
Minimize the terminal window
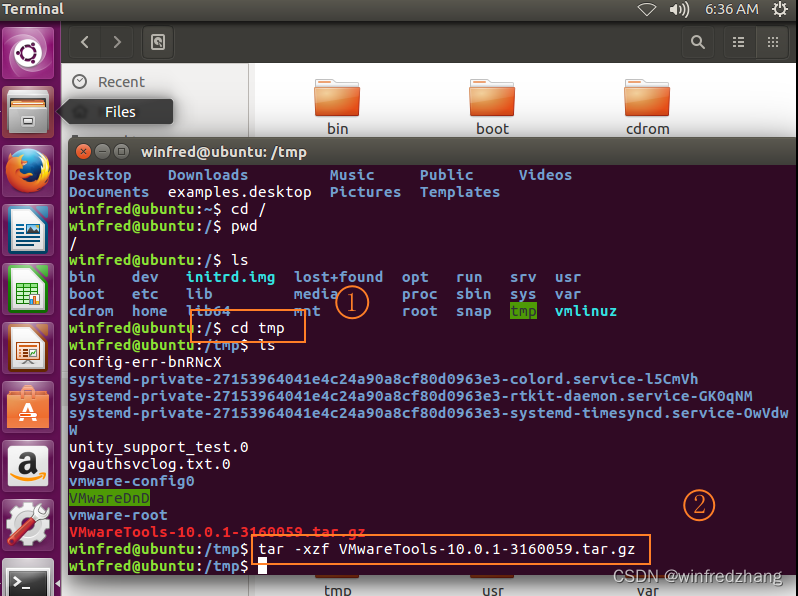coord(102,152)
